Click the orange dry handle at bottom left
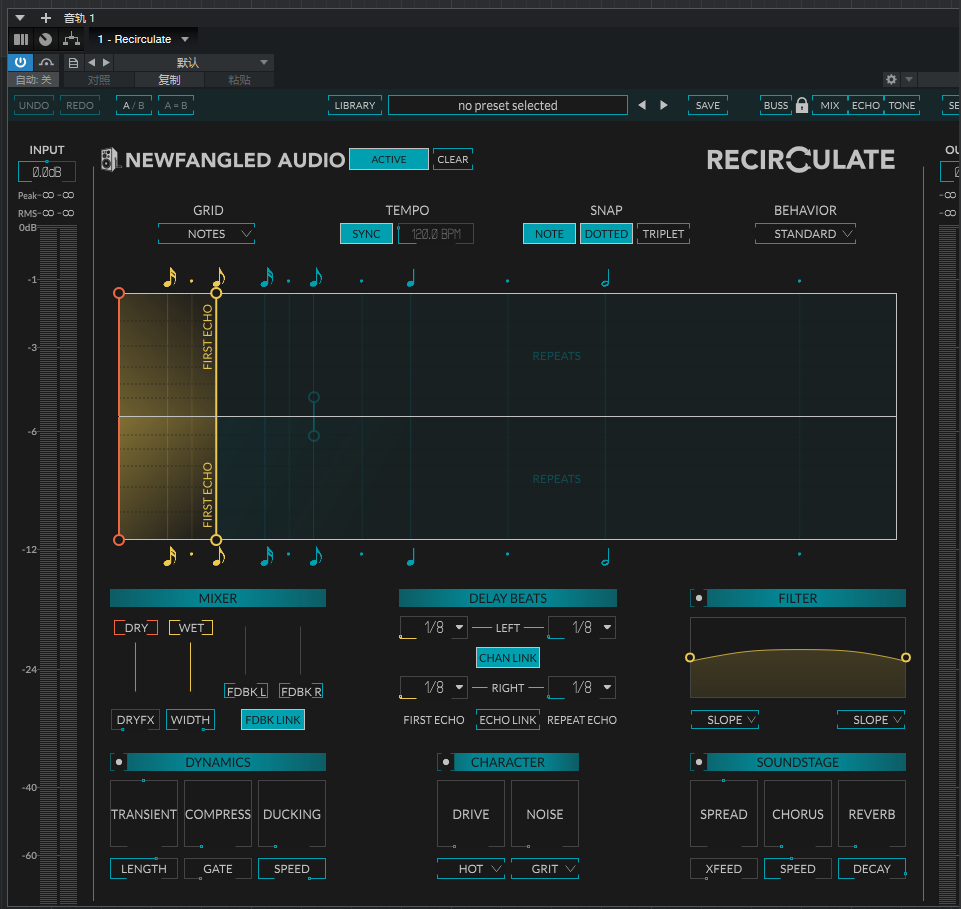The height and width of the screenshot is (909, 961). [x=119, y=540]
